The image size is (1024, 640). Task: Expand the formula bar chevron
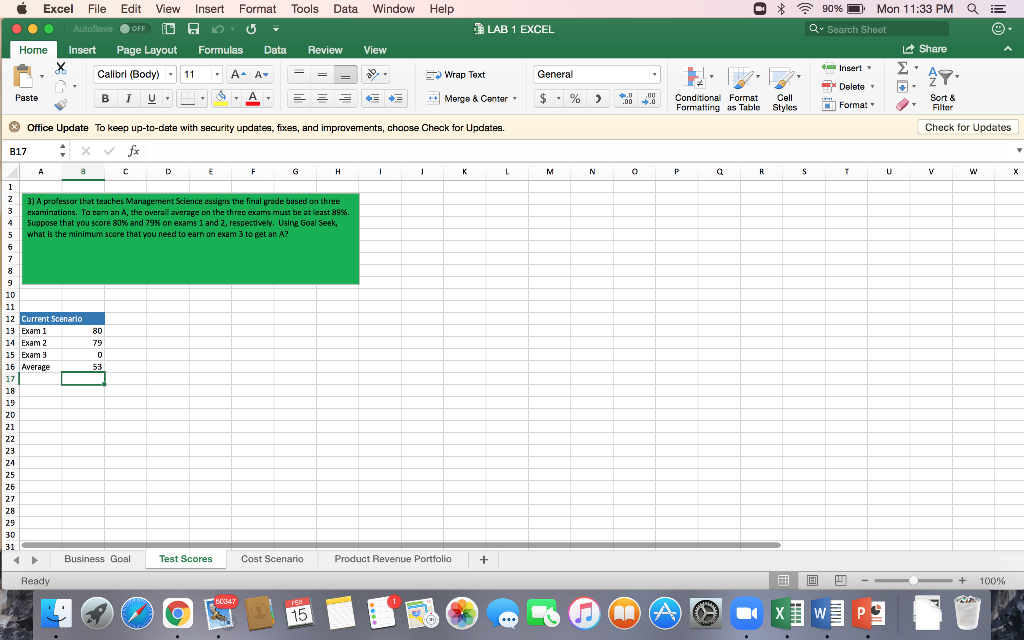click(x=1019, y=151)
